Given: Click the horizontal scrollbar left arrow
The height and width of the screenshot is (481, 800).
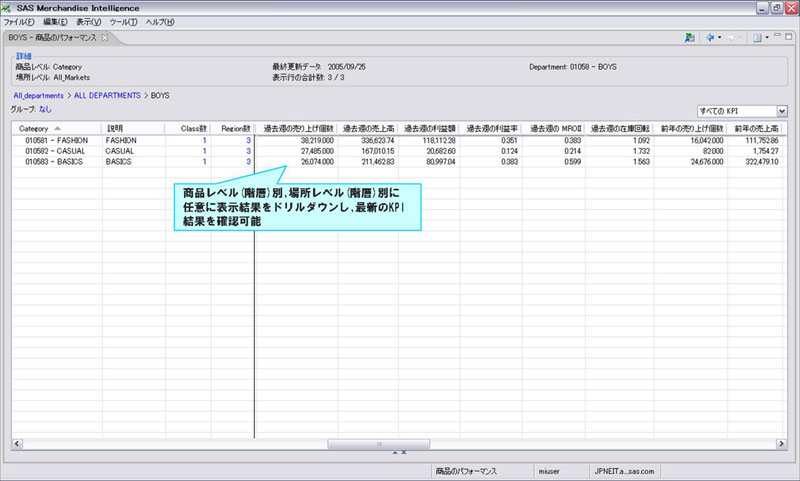Looking at the screenshot, I should pyautogui.click(x=17, y=444).
